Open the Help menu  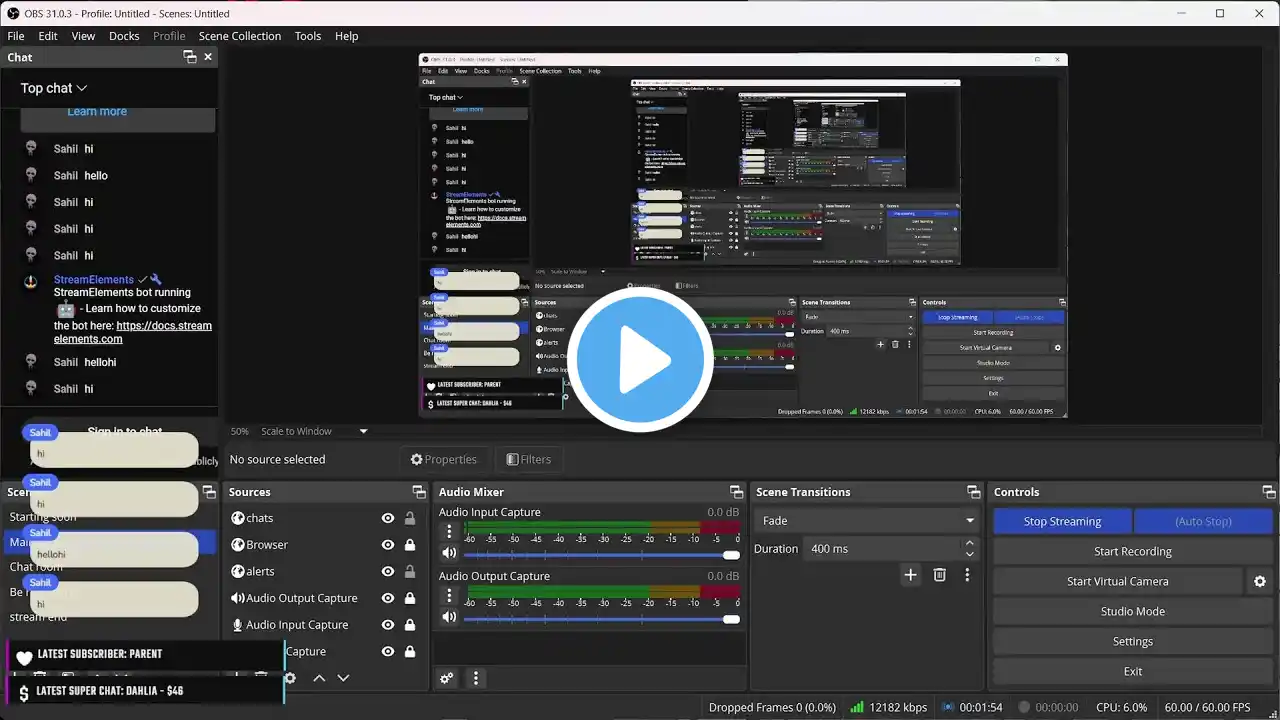pos(346,36)
